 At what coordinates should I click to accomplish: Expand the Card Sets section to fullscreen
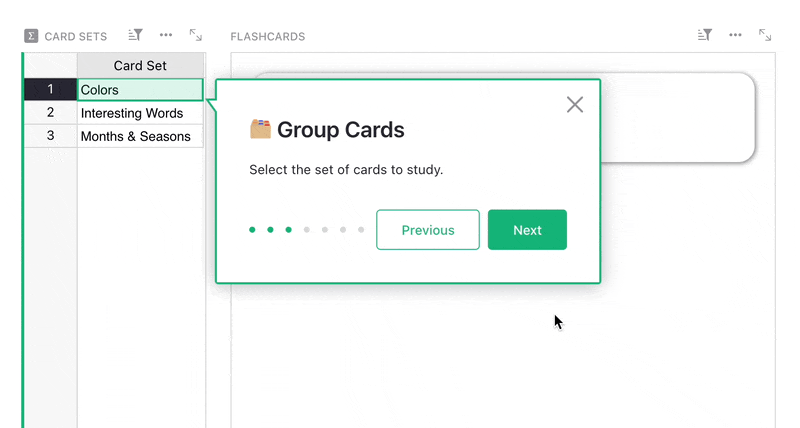point(196,35)
